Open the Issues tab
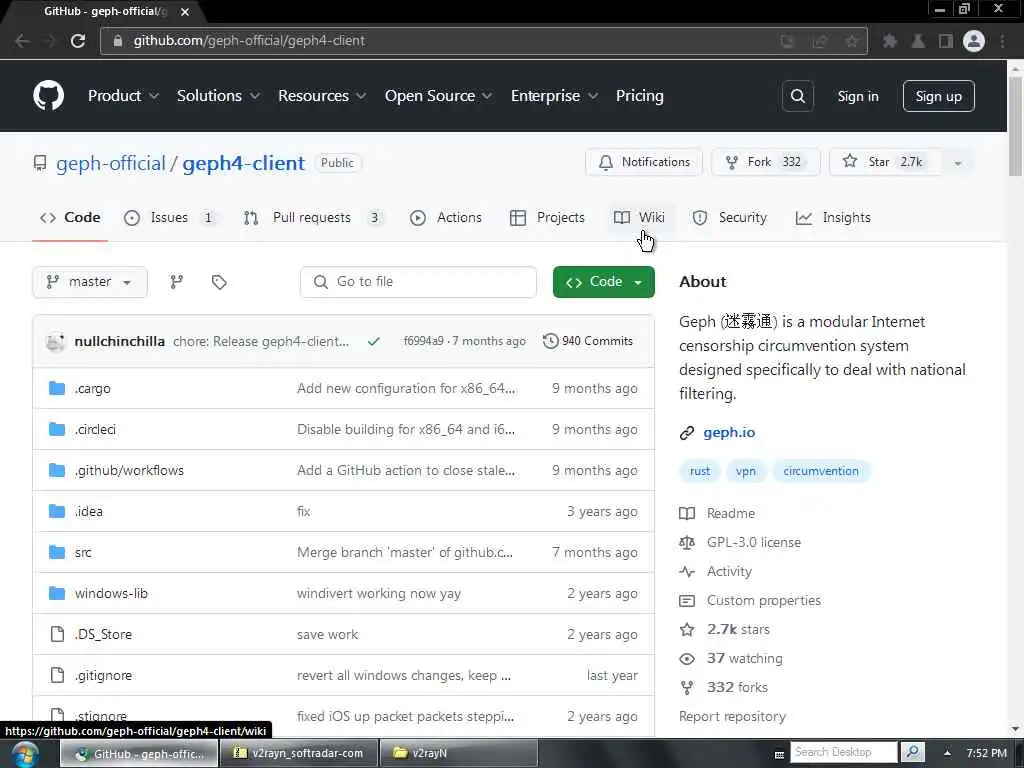The width and height of the screenshot is (1024, 768). [x=170, y=217]
